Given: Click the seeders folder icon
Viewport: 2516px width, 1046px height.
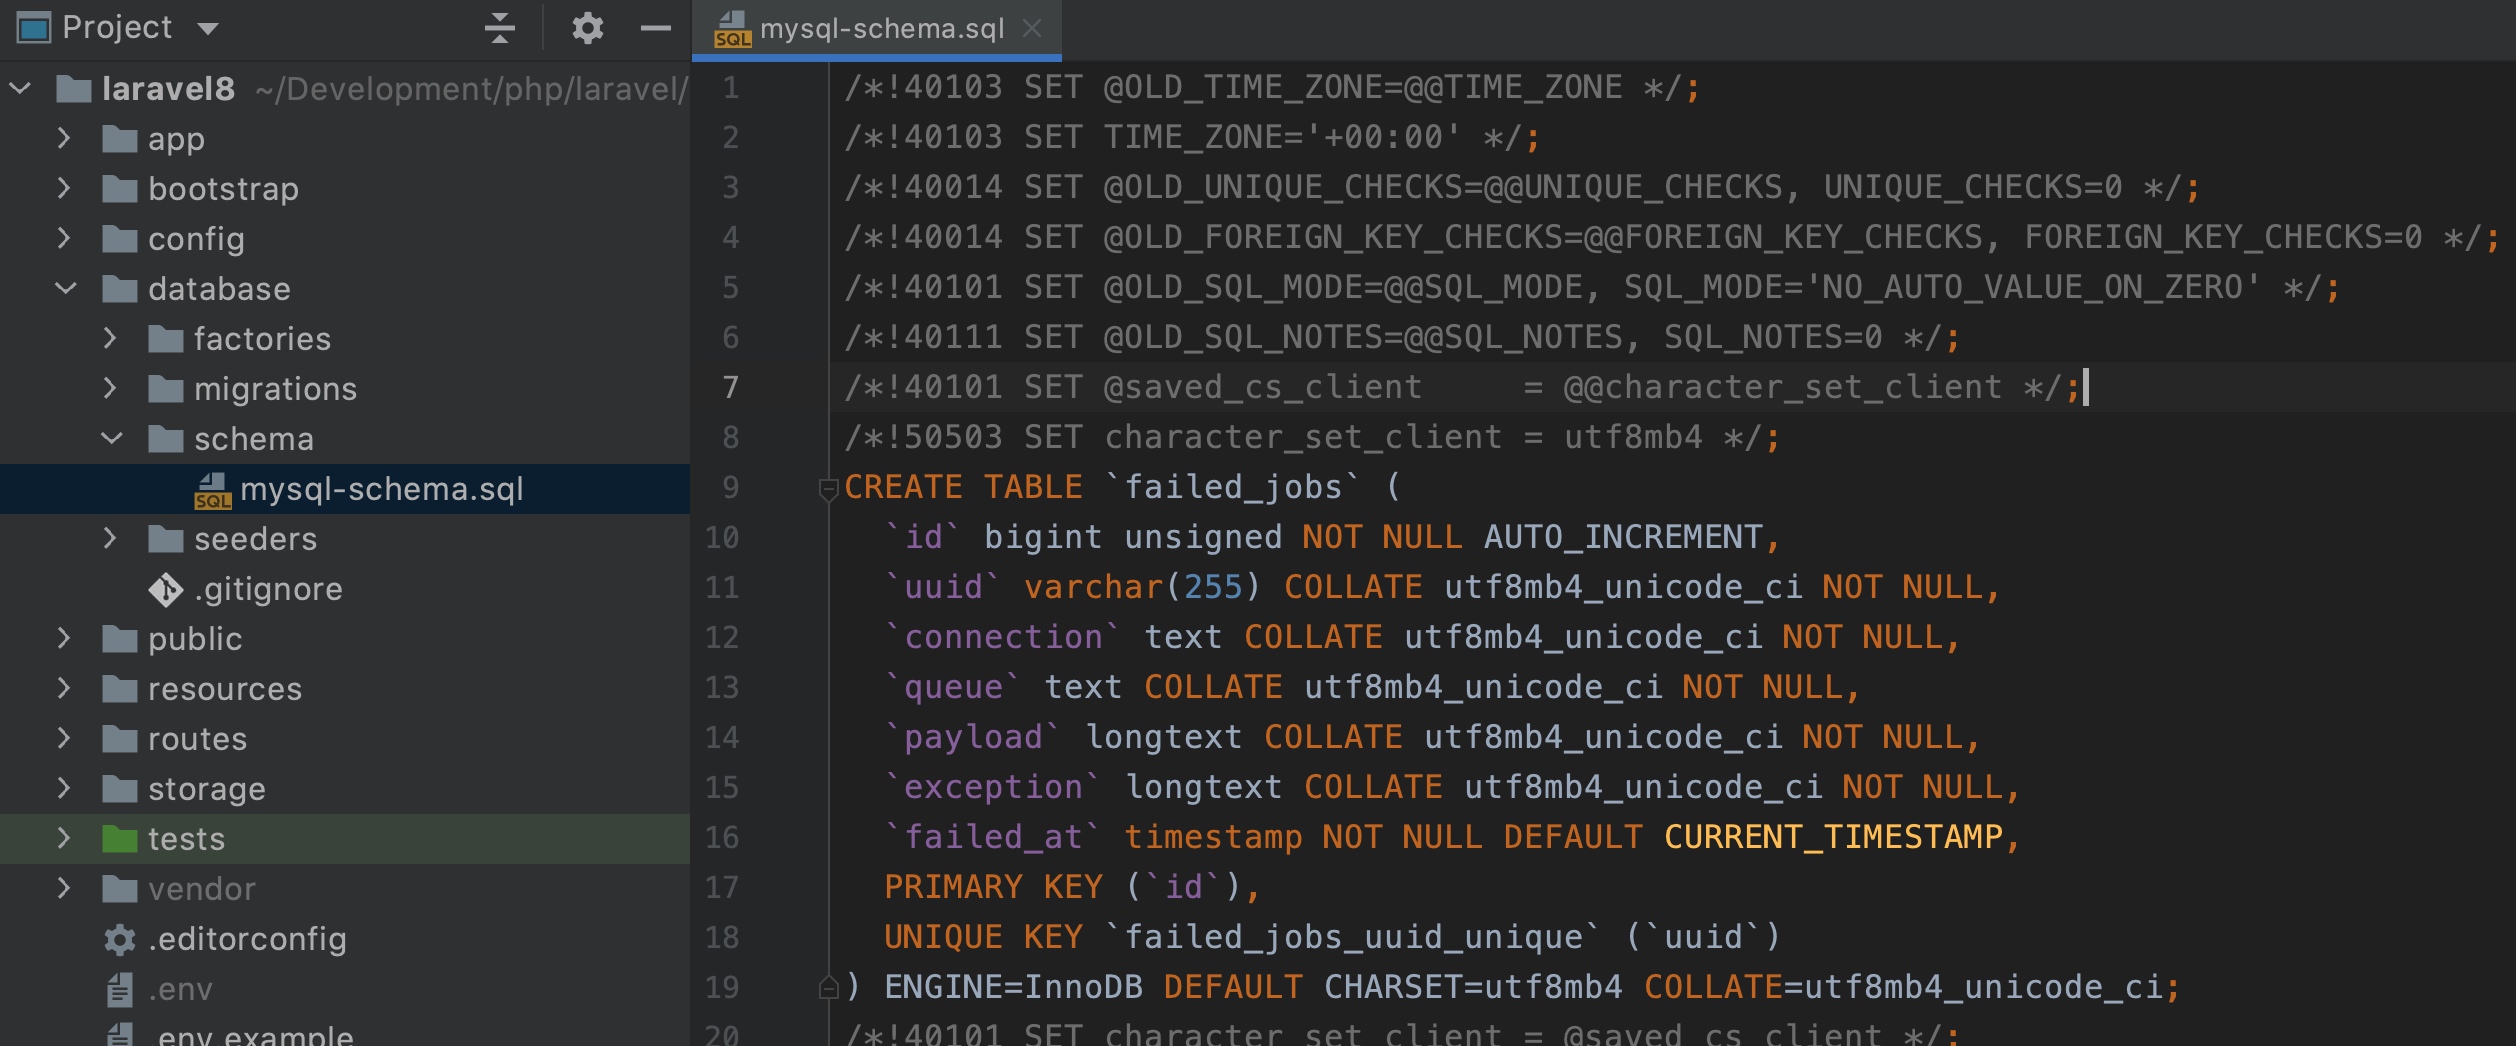Looking at the screenshot, I should pyautogui.click(x=166, y=538).
